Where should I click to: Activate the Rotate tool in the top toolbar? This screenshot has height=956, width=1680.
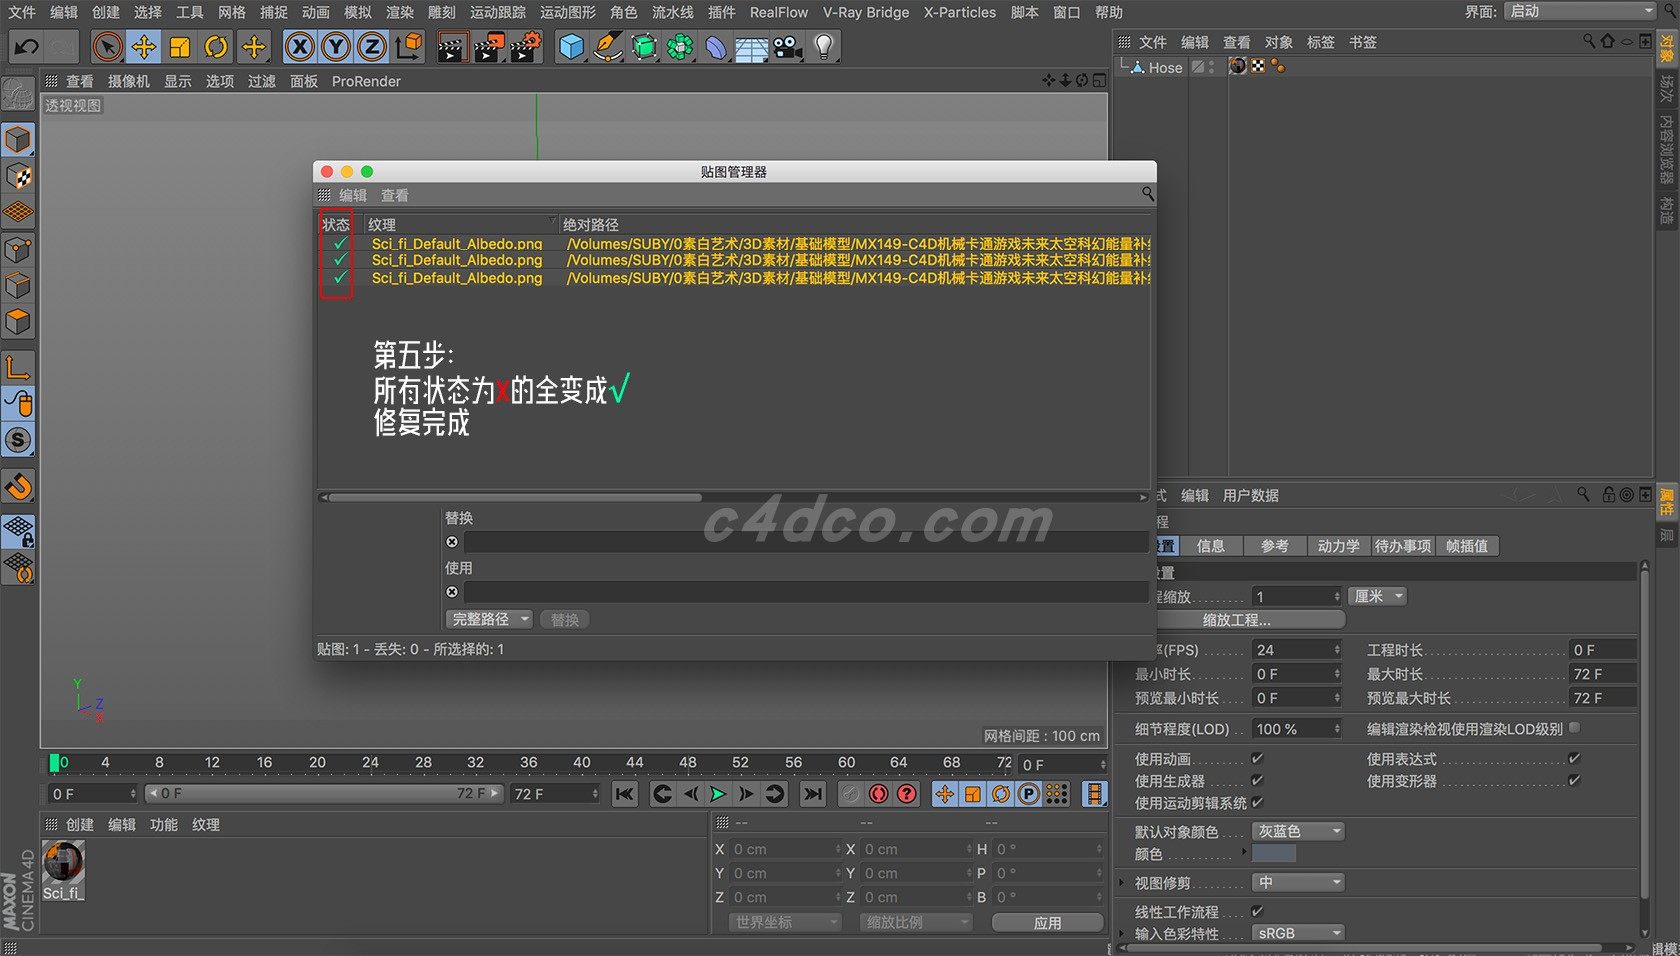[x=216, y=47]
